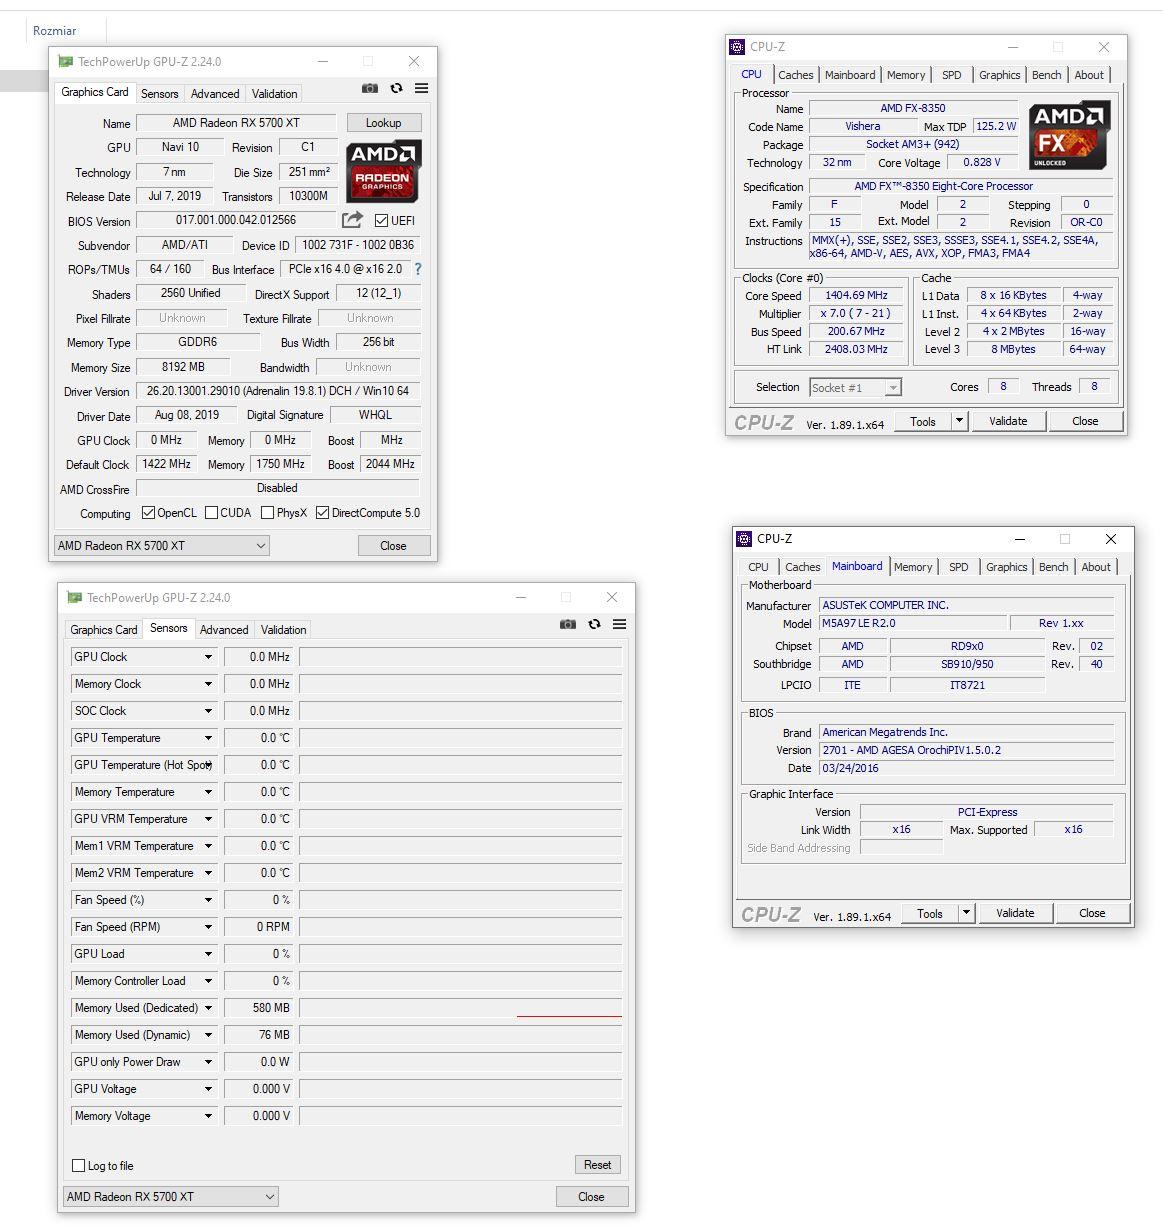
Task: Open the hamburger menu in GPU-Z Sensors window
Action: click(619, 624)
